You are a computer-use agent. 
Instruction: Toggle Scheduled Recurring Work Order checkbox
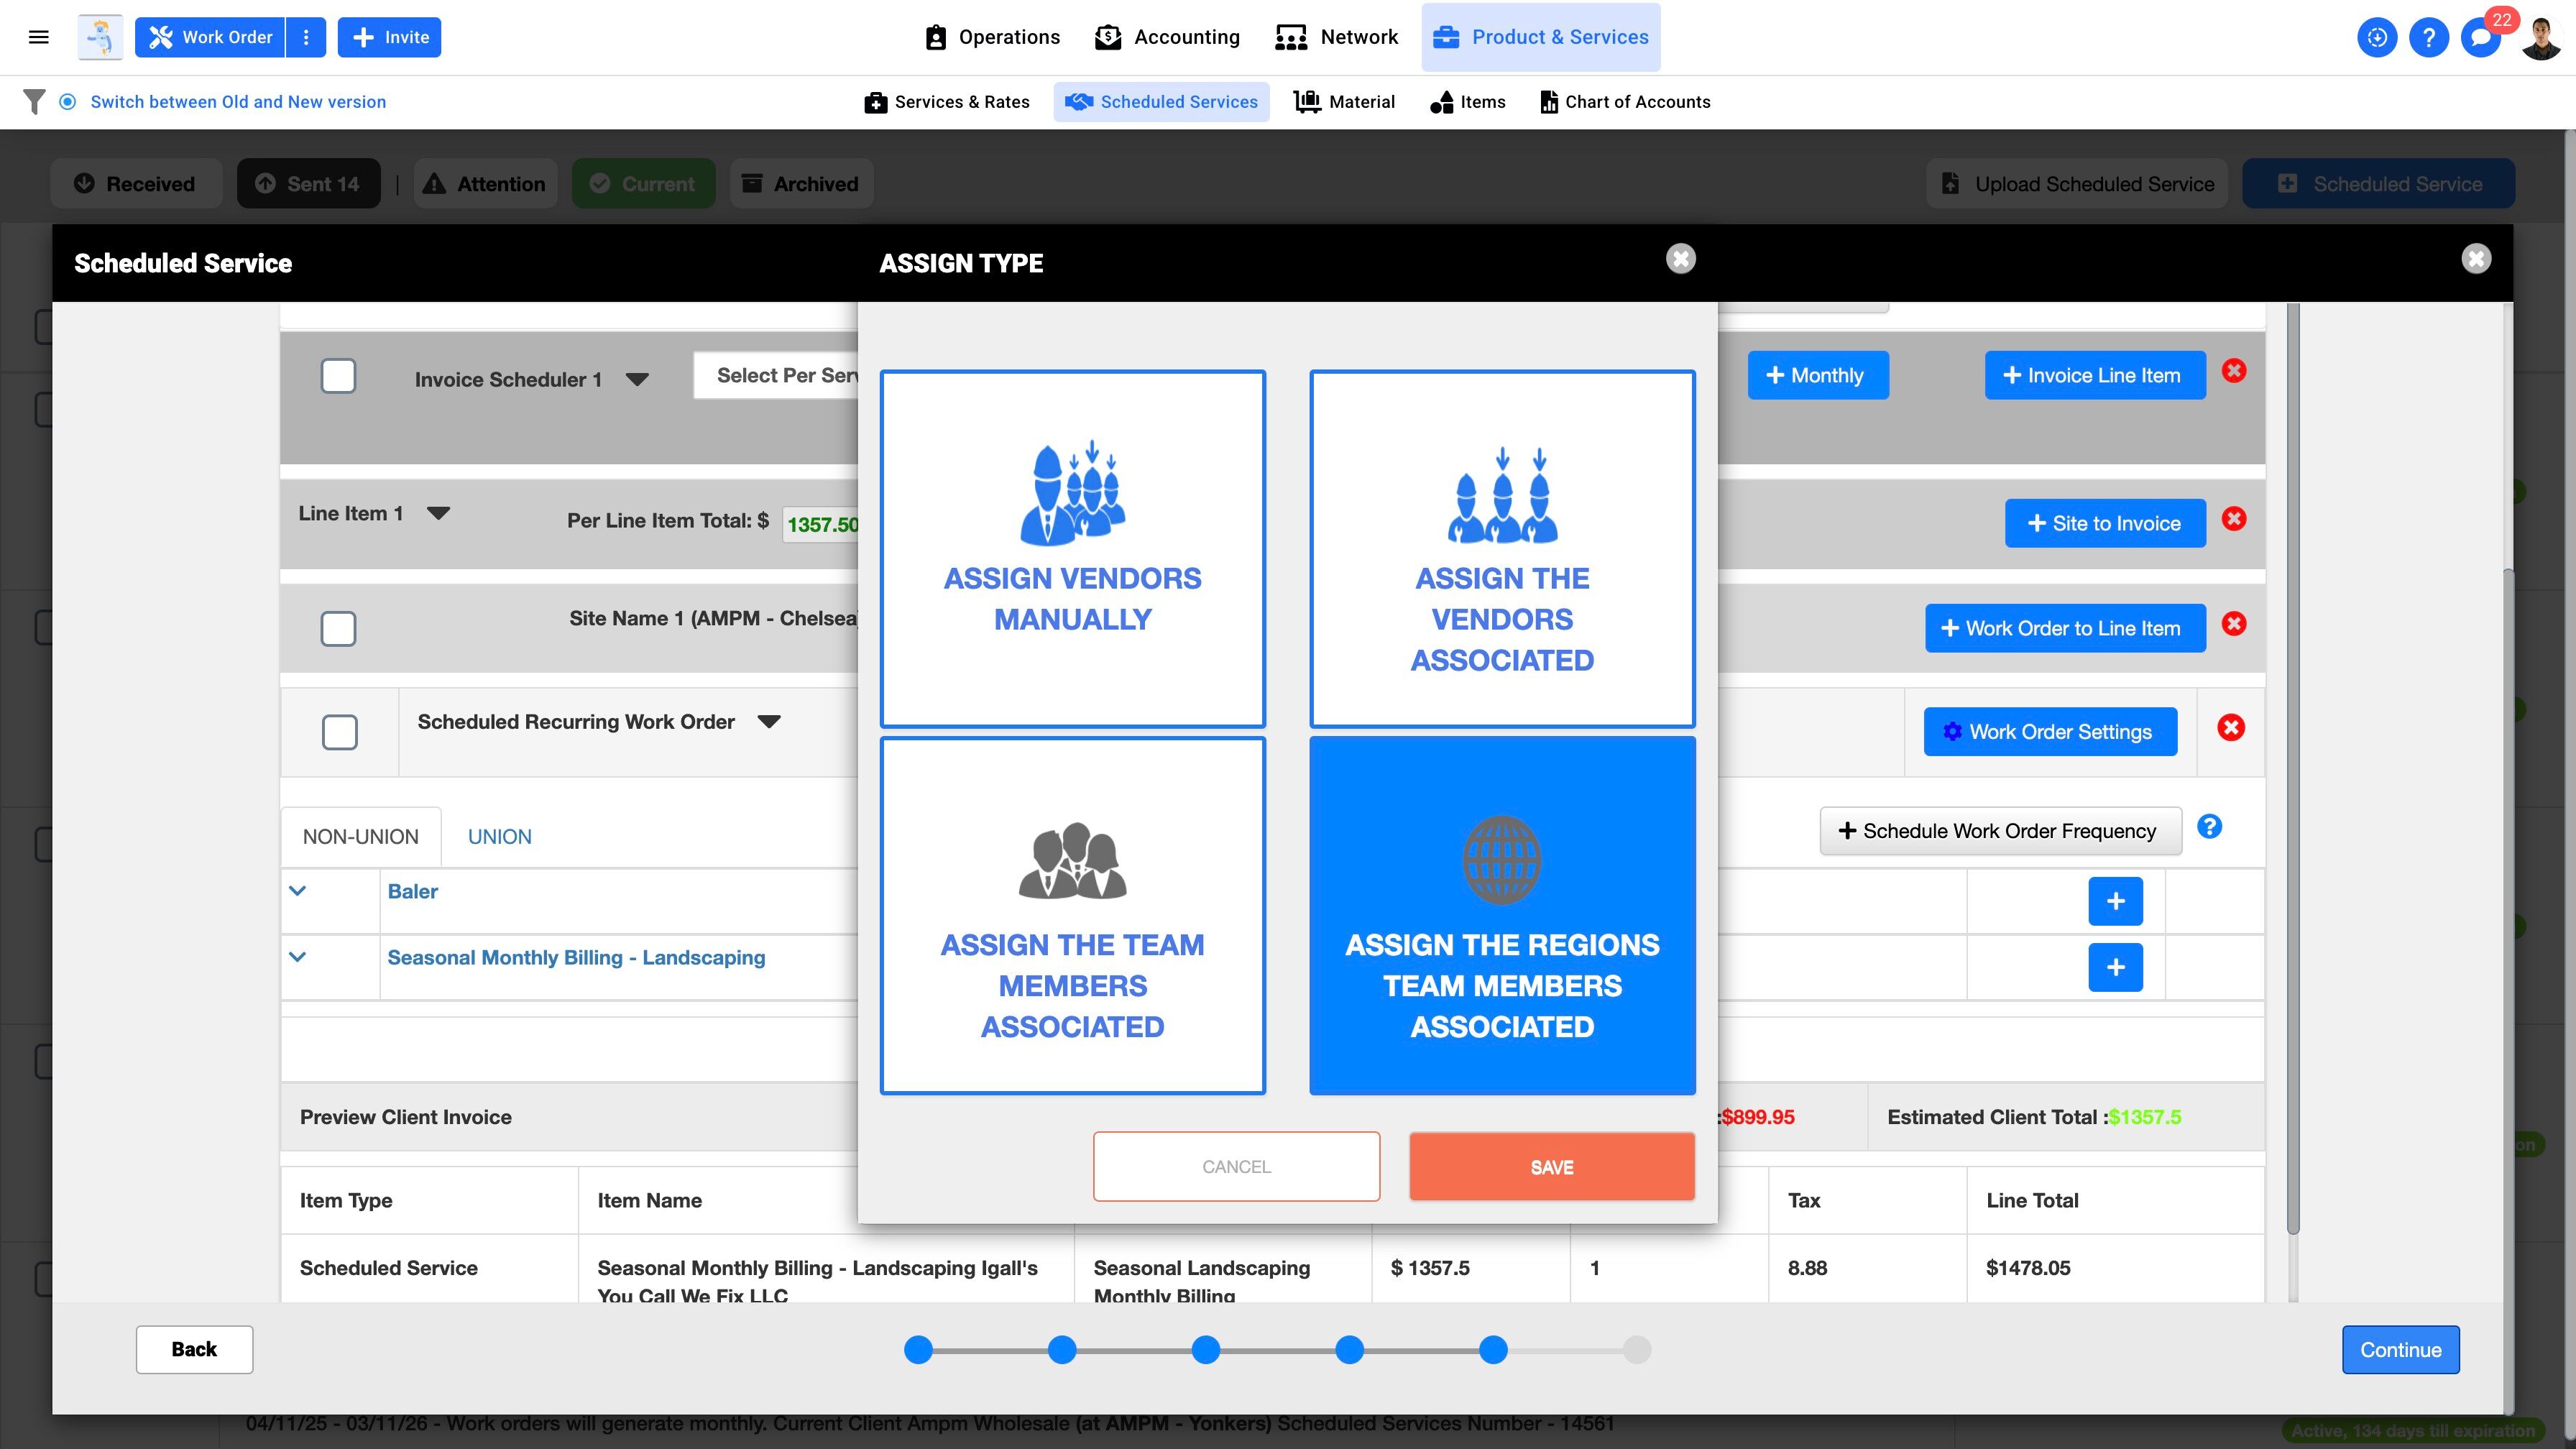coord(340,732)
